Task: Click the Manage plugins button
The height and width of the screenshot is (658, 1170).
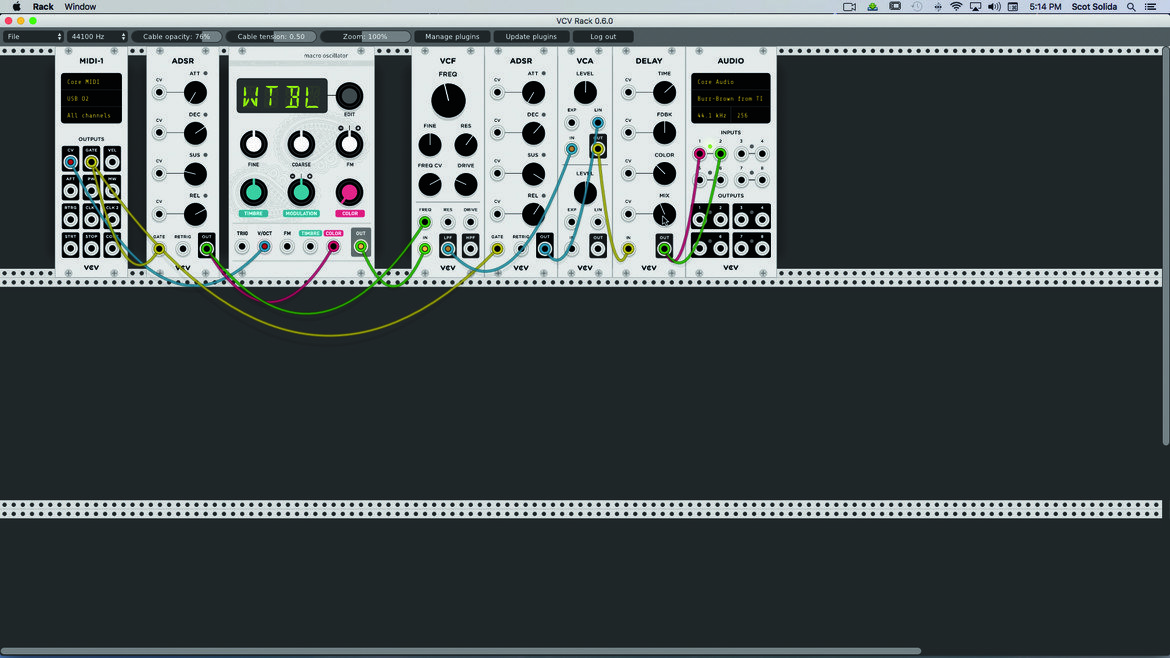Action: click(x=452, y=37)
